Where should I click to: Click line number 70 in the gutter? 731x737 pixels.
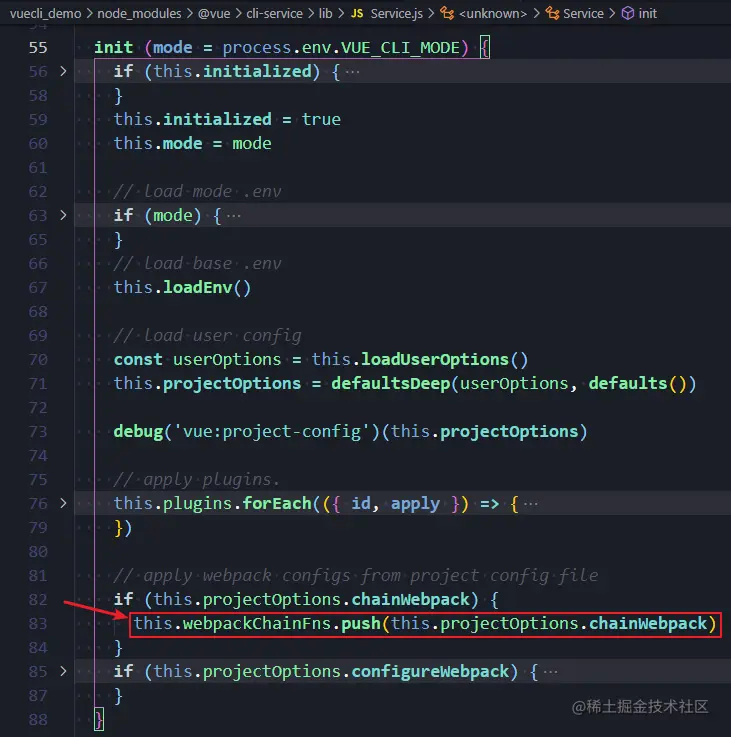point(38,360)
